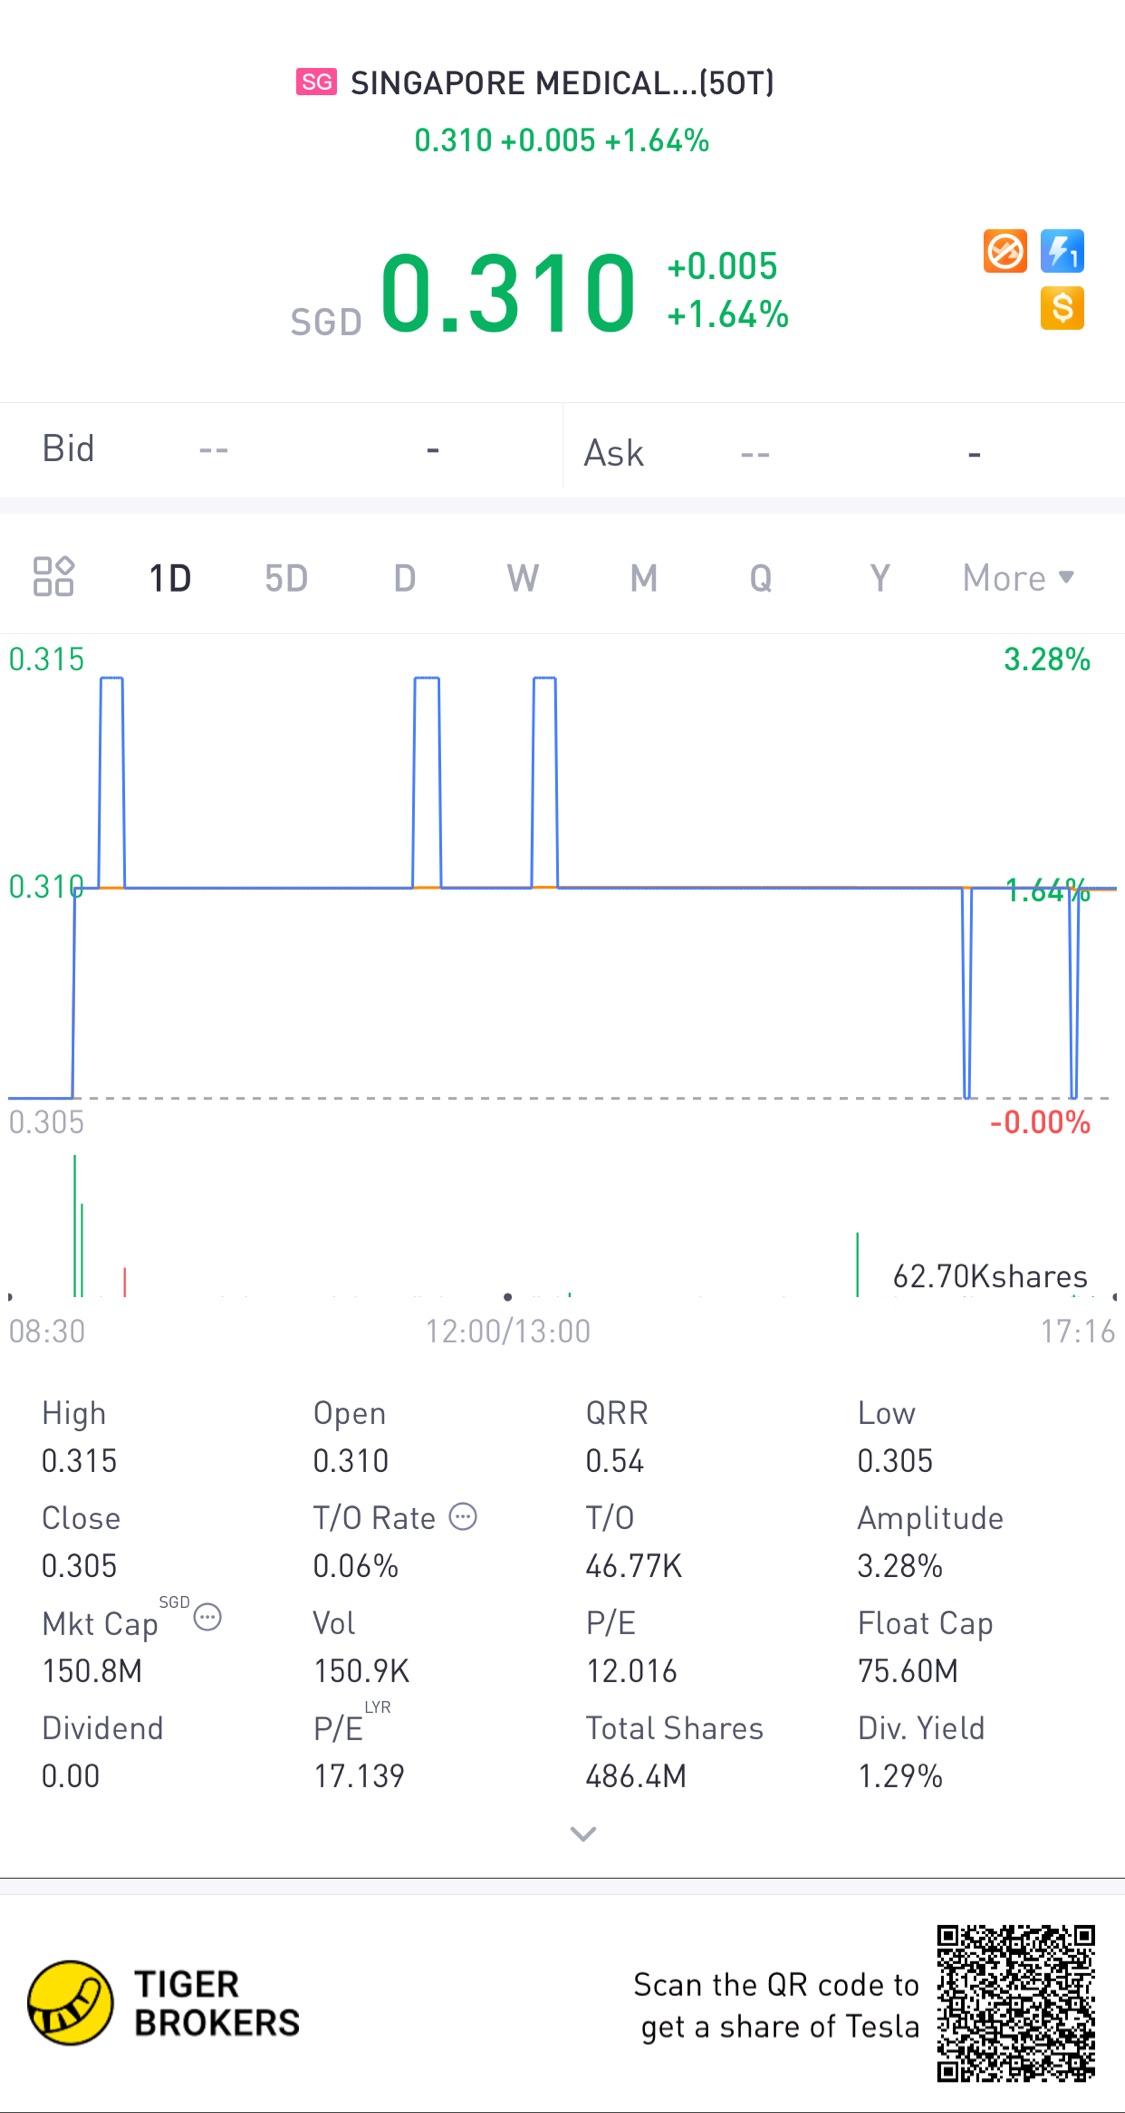Select the W weekly chart tab
1125x2113 pixels.
click(x=522, y=578)
